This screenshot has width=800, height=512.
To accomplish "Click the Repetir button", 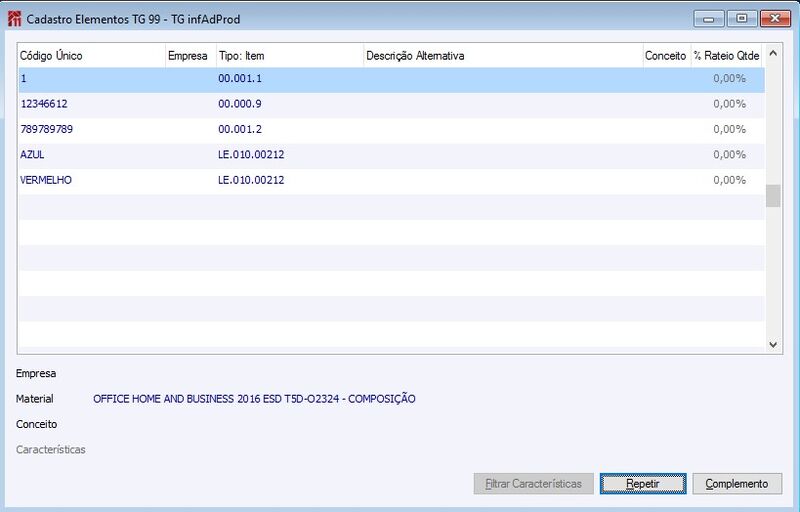I will (x=643, y=483).
